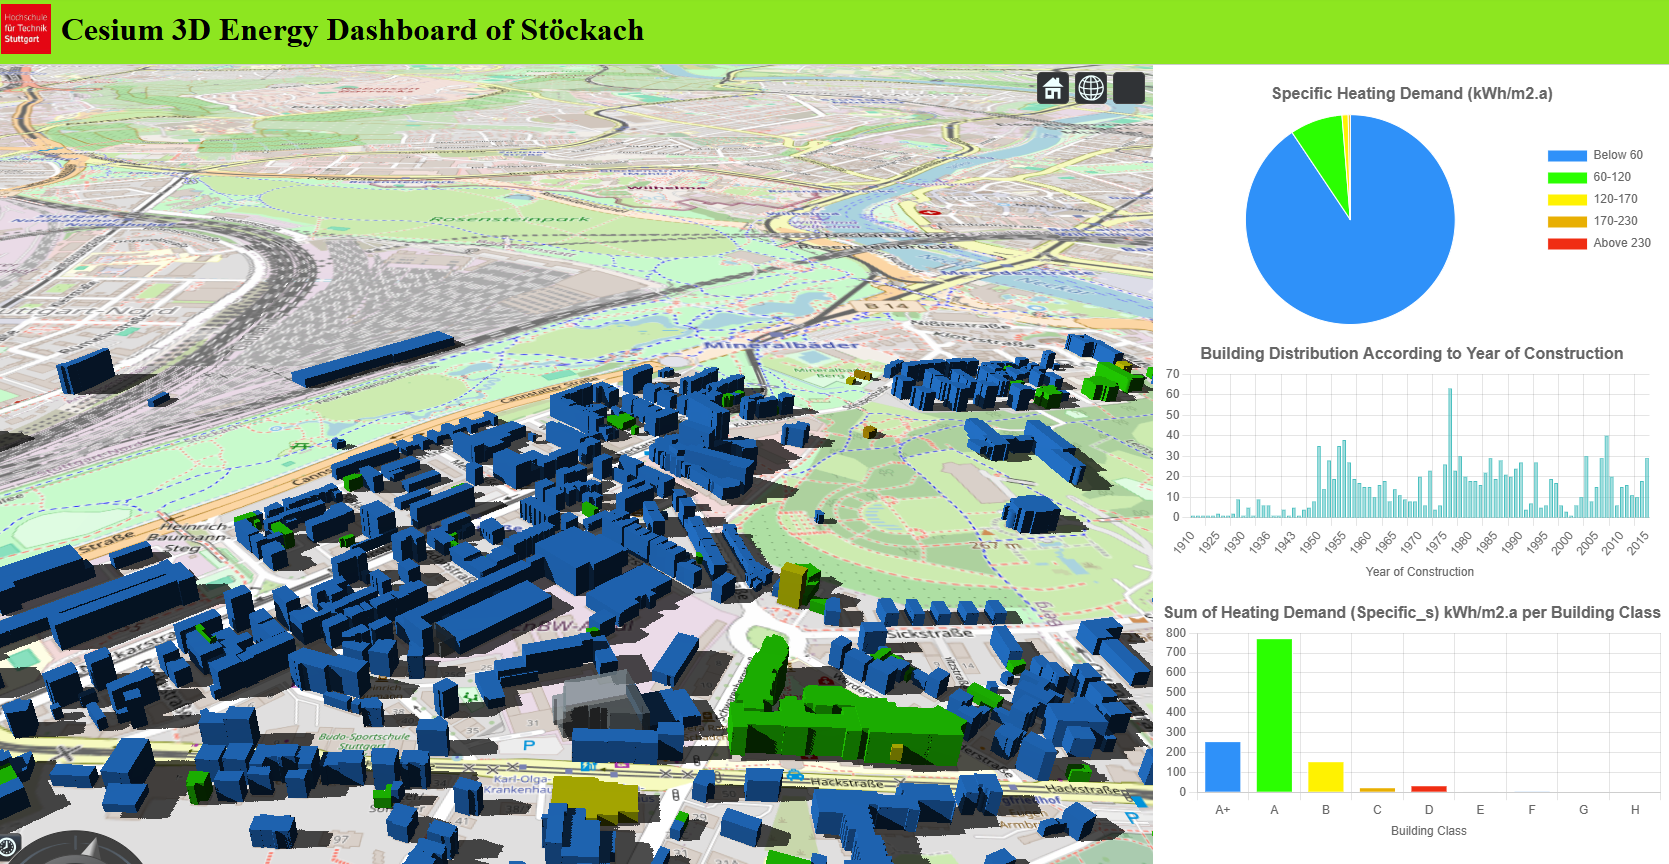Toggle the '120-170' legend entry
1669x864 pixels.
click(x=1592, y=199)
